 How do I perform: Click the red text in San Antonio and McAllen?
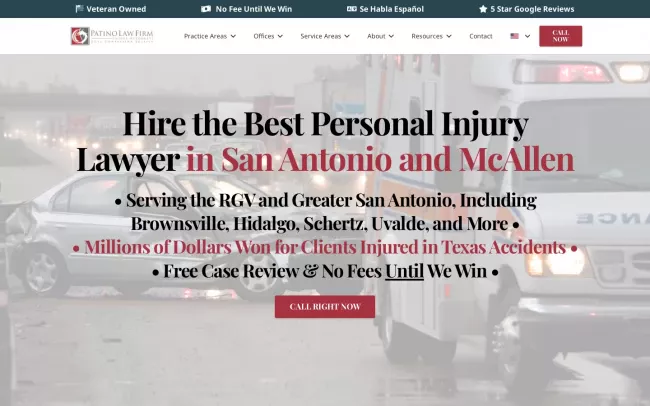click(380, 158)
